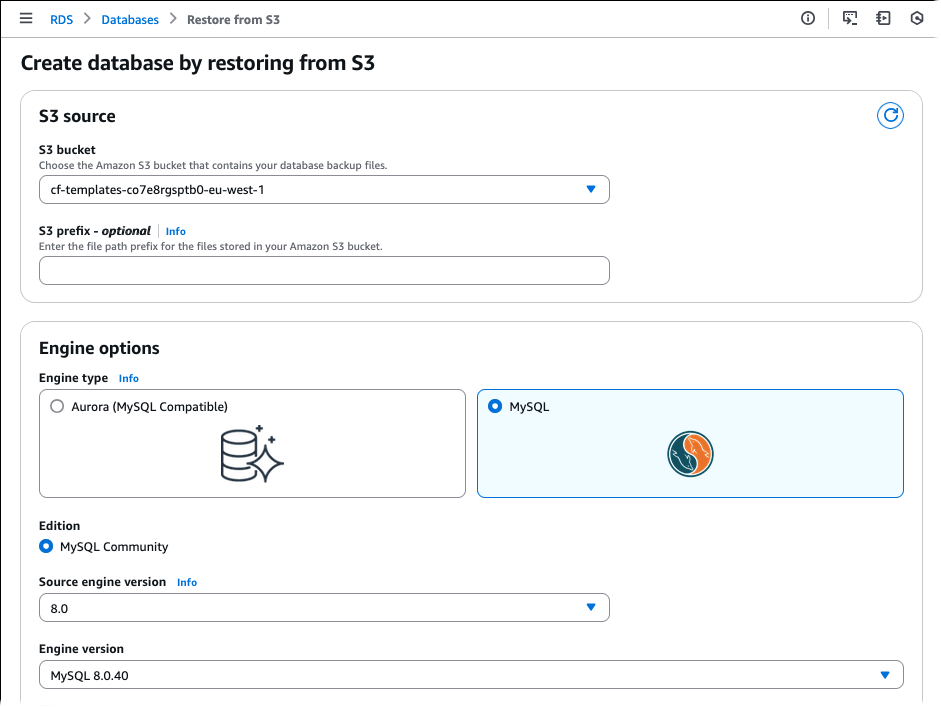Screen dimensions: 941x707
Task: Click the hexagonal settings icon top right
Action: 917,18
